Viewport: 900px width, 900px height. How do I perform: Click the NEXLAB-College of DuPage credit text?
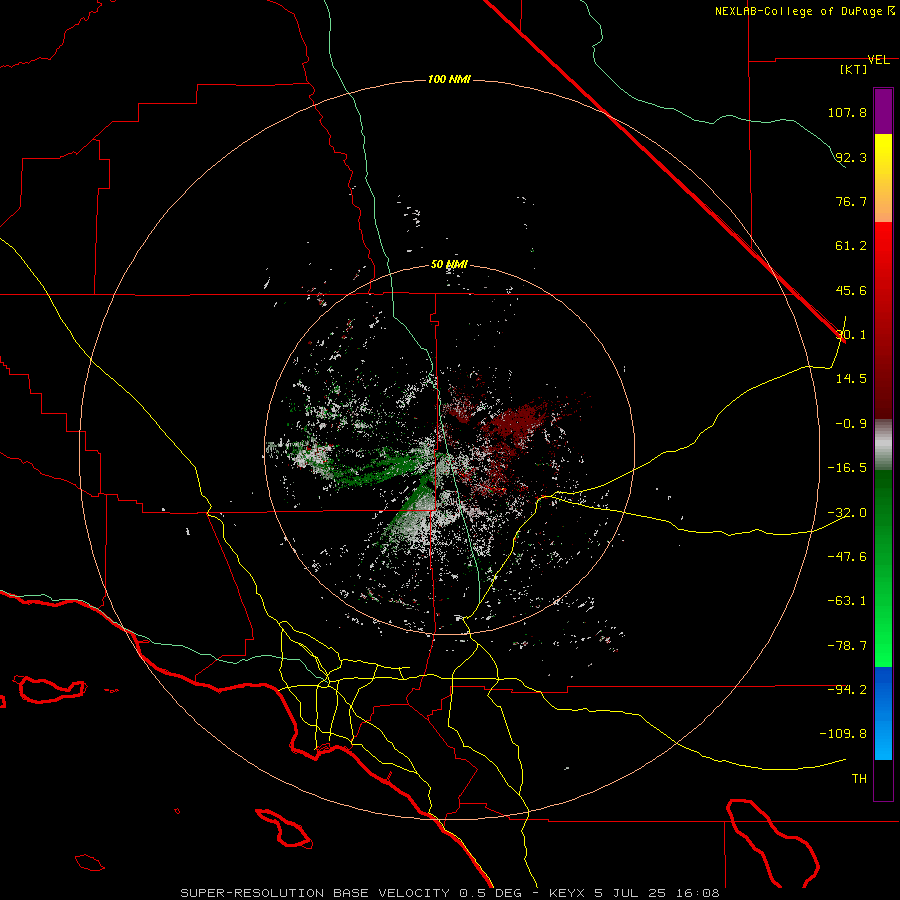point(805,11)
